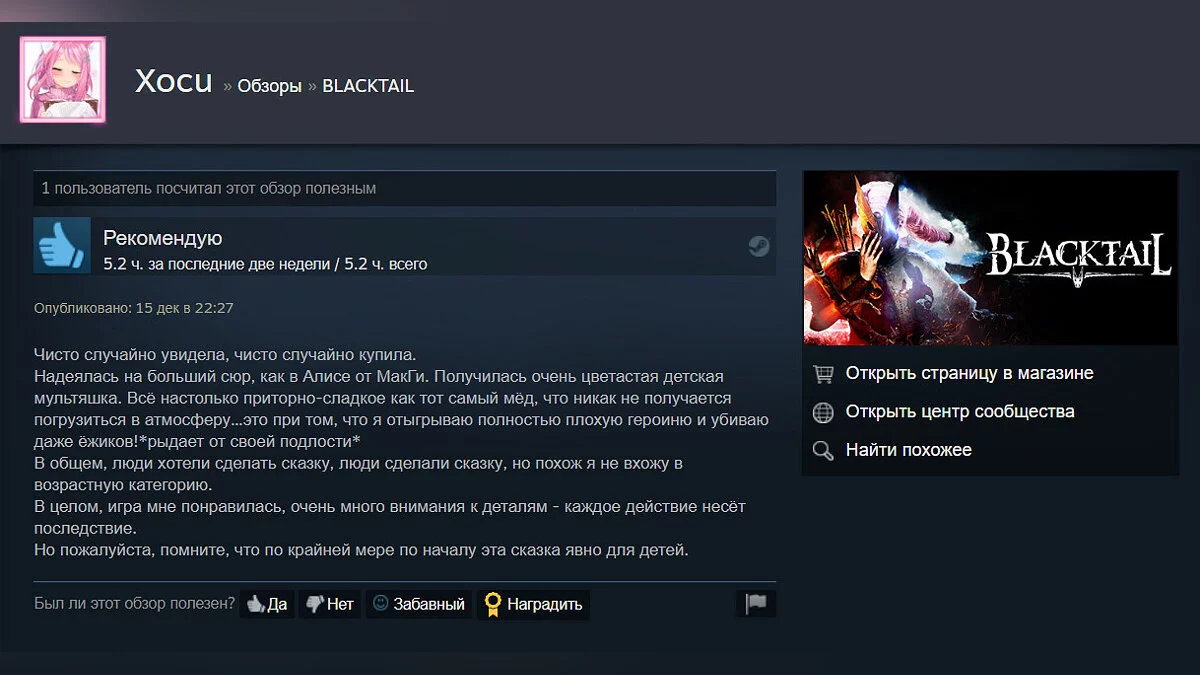Vote Да with thumbs-up button

click(267, 604)
